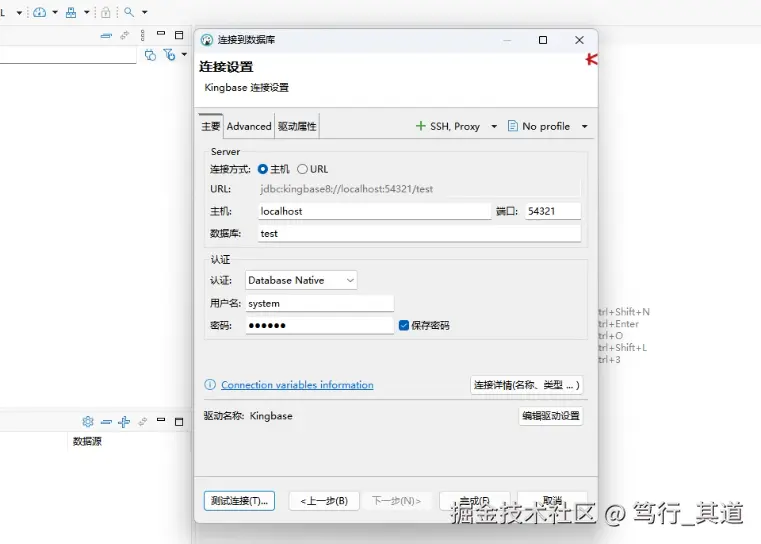Image resolution: width=761 pixels, height=544 pixels.
Task: Close the connect-to-database dialog
Action: pos(579,40)
